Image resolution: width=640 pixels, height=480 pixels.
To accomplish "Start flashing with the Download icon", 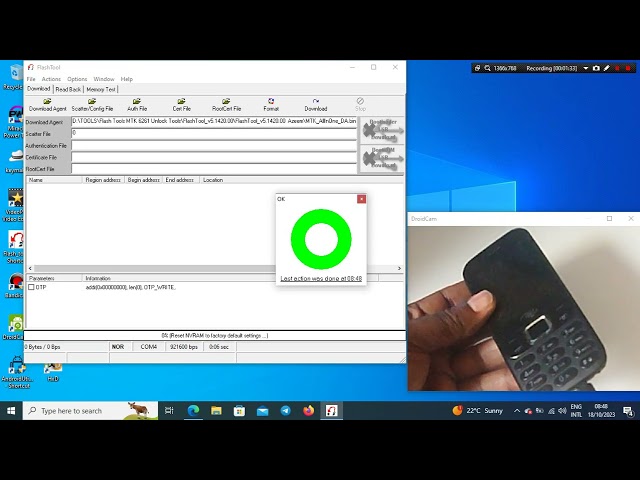I will pyautogui.click(x=316, y=104).
